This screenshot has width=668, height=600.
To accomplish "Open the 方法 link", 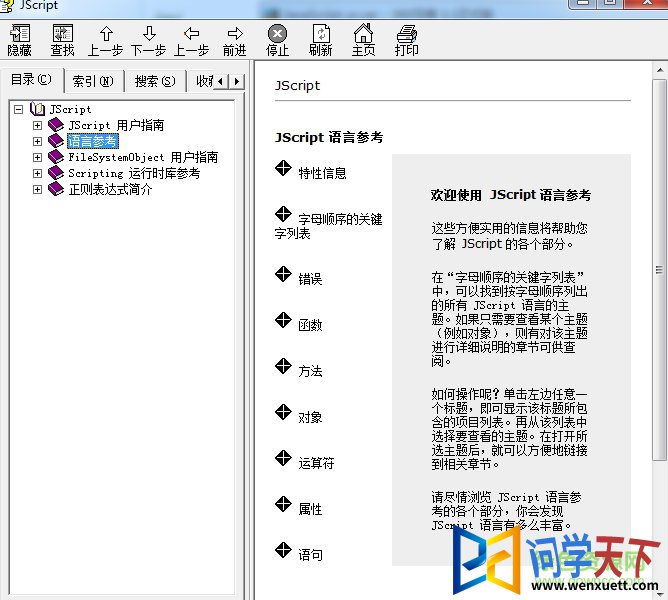I will click(x=310, y=371).
